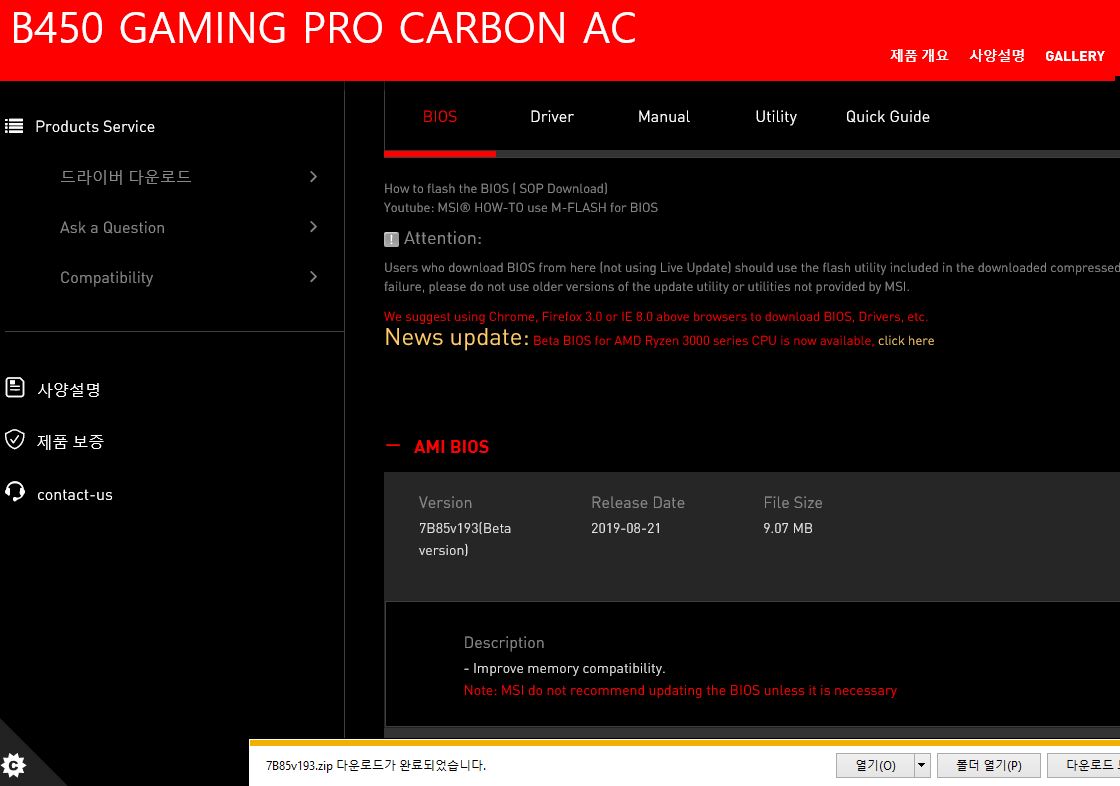Open Compatibility in the sidebar
Screen dimensions: 1120x786
(106, 278)
